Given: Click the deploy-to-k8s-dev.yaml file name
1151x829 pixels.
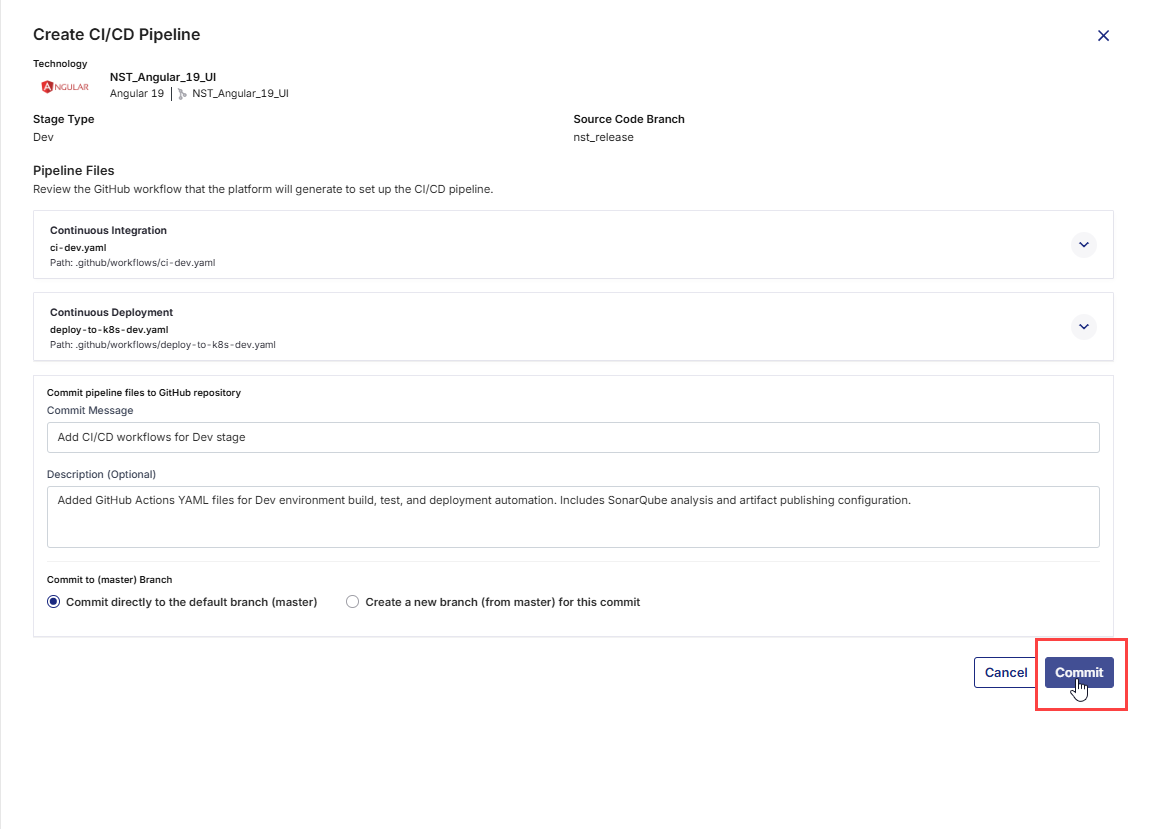Looking at the screenshot, I should coord(109,329).
